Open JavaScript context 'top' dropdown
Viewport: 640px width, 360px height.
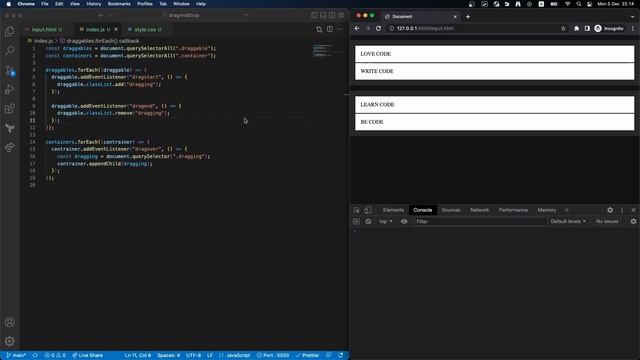(x=385, y=222)
